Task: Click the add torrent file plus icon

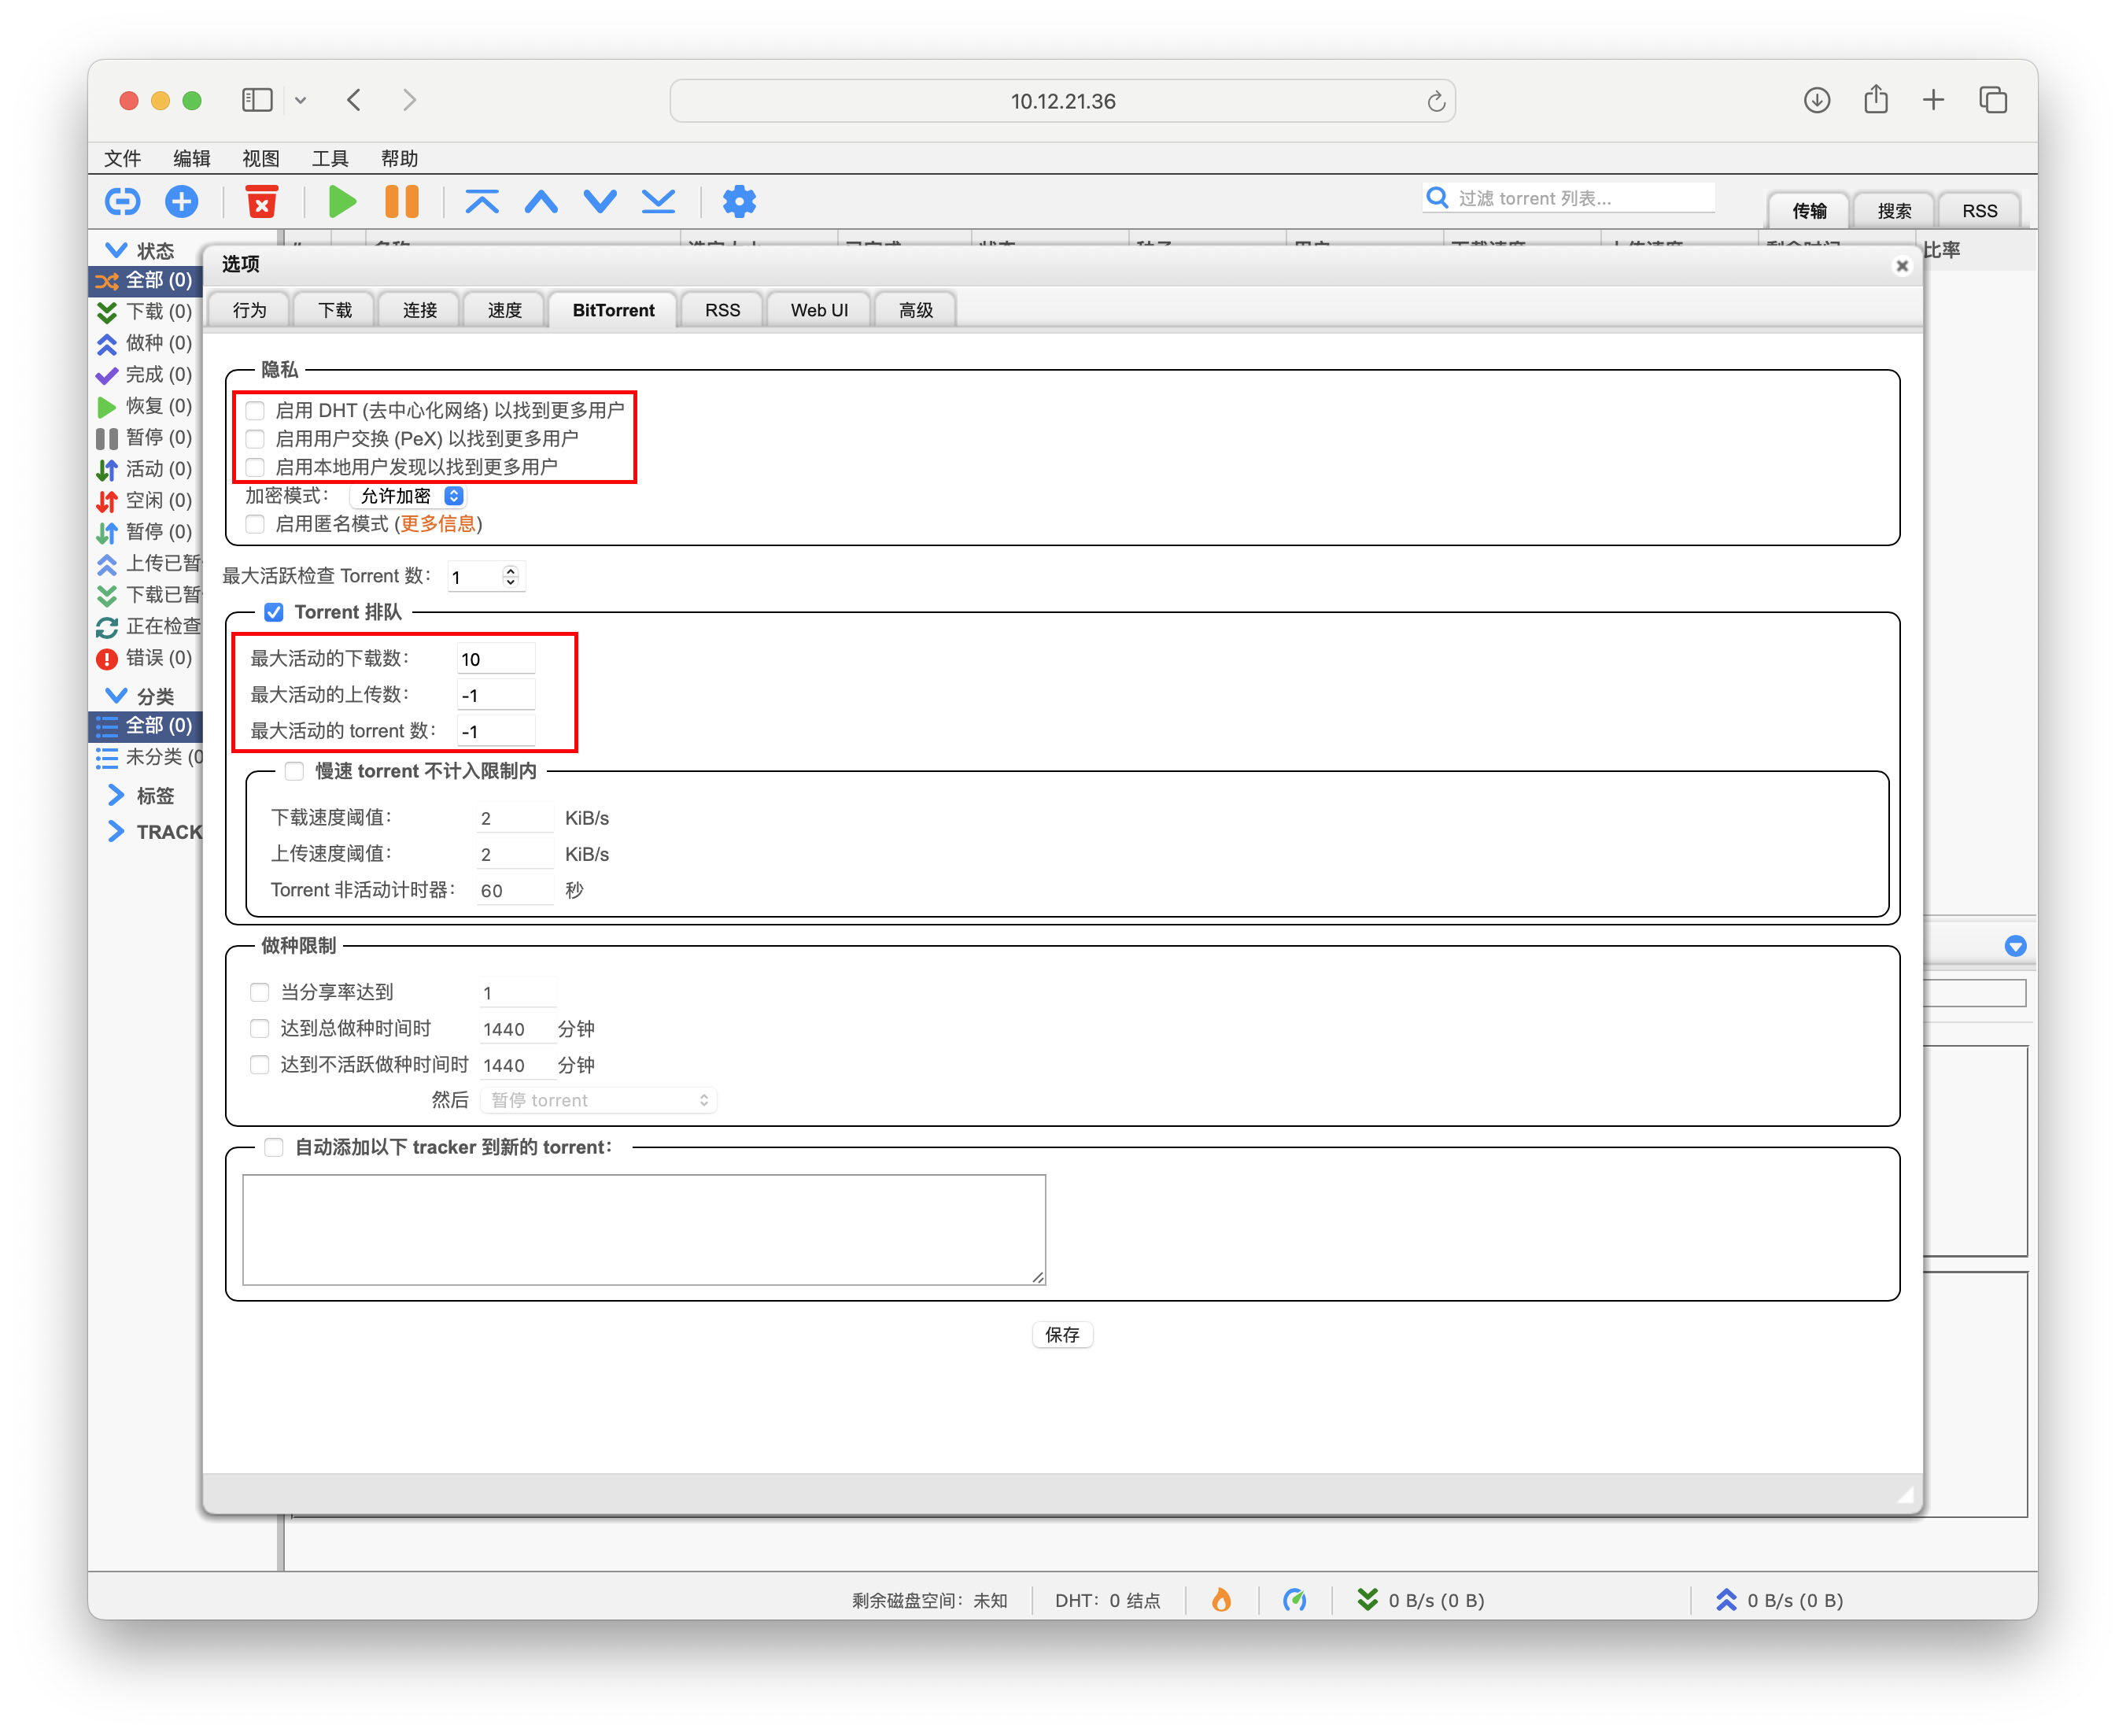Action: (x=181, y=201)
